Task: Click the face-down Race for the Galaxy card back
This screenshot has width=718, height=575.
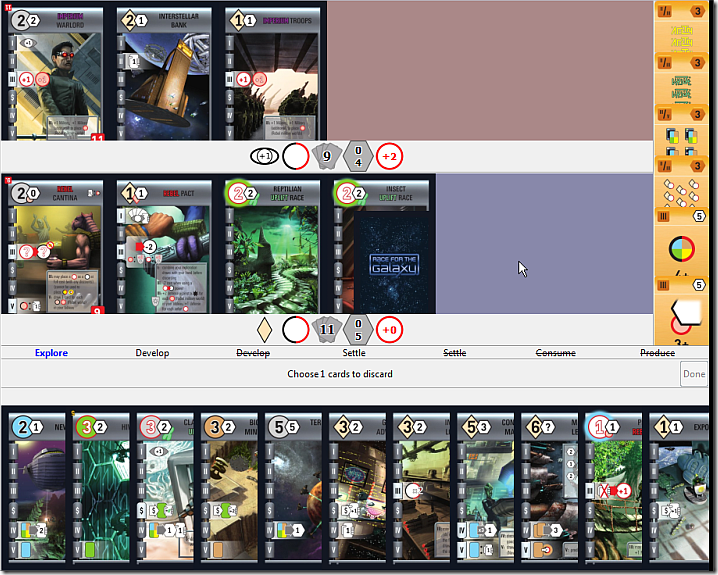Action: point(393,263)
